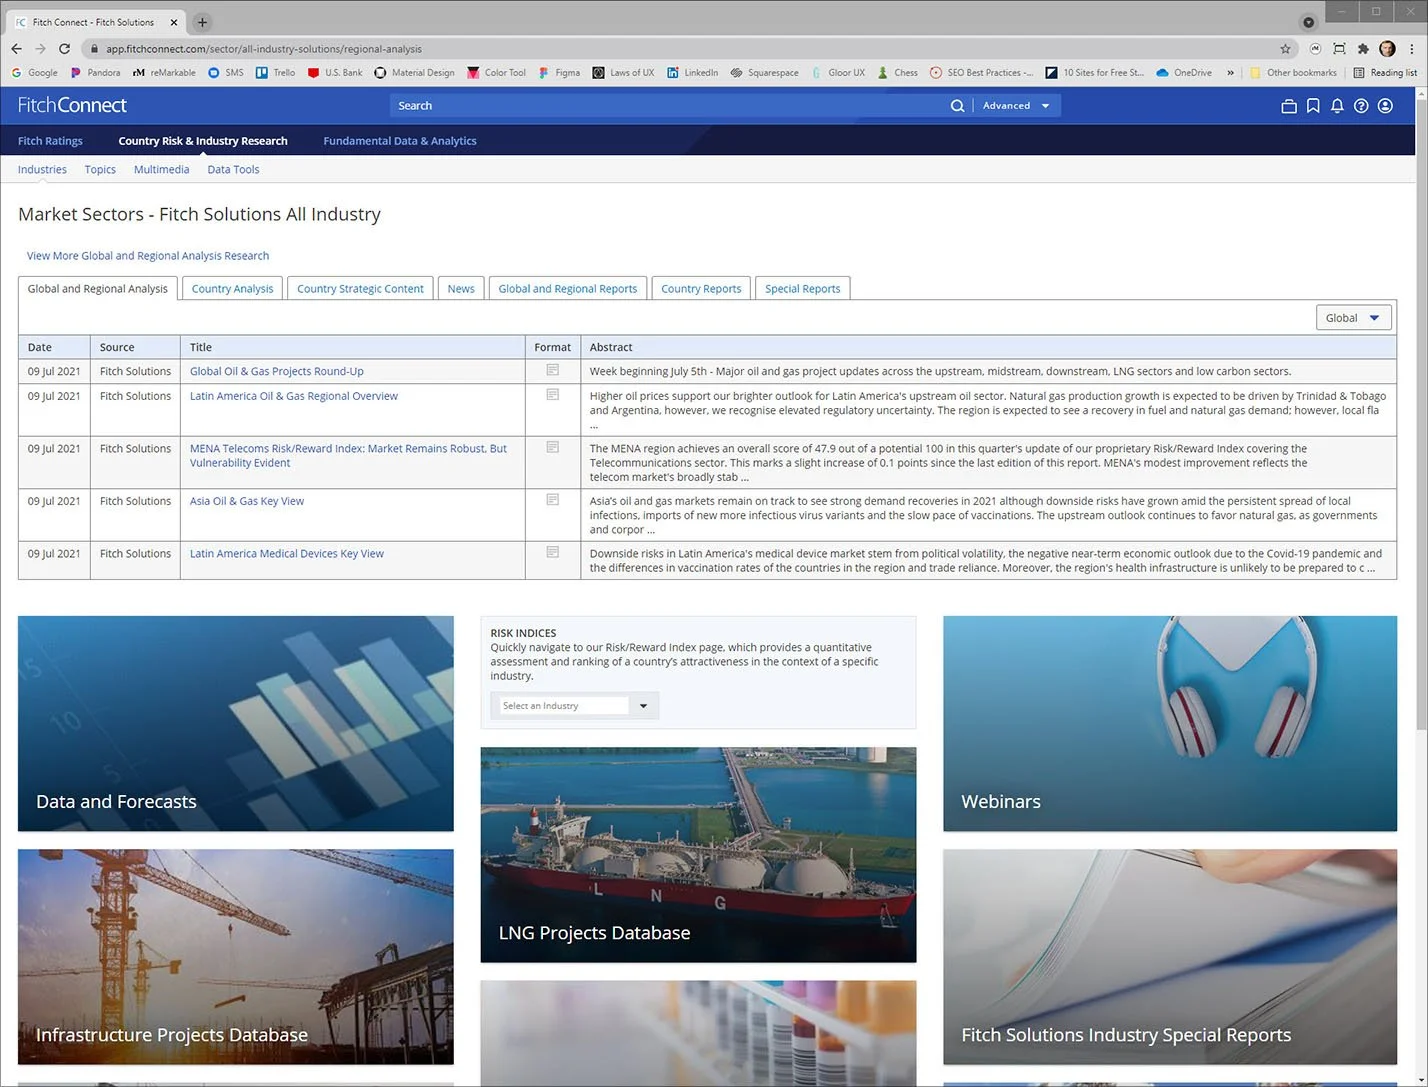
Task: Open the briefcase portfolio icon
Action: pos(1289,106)
